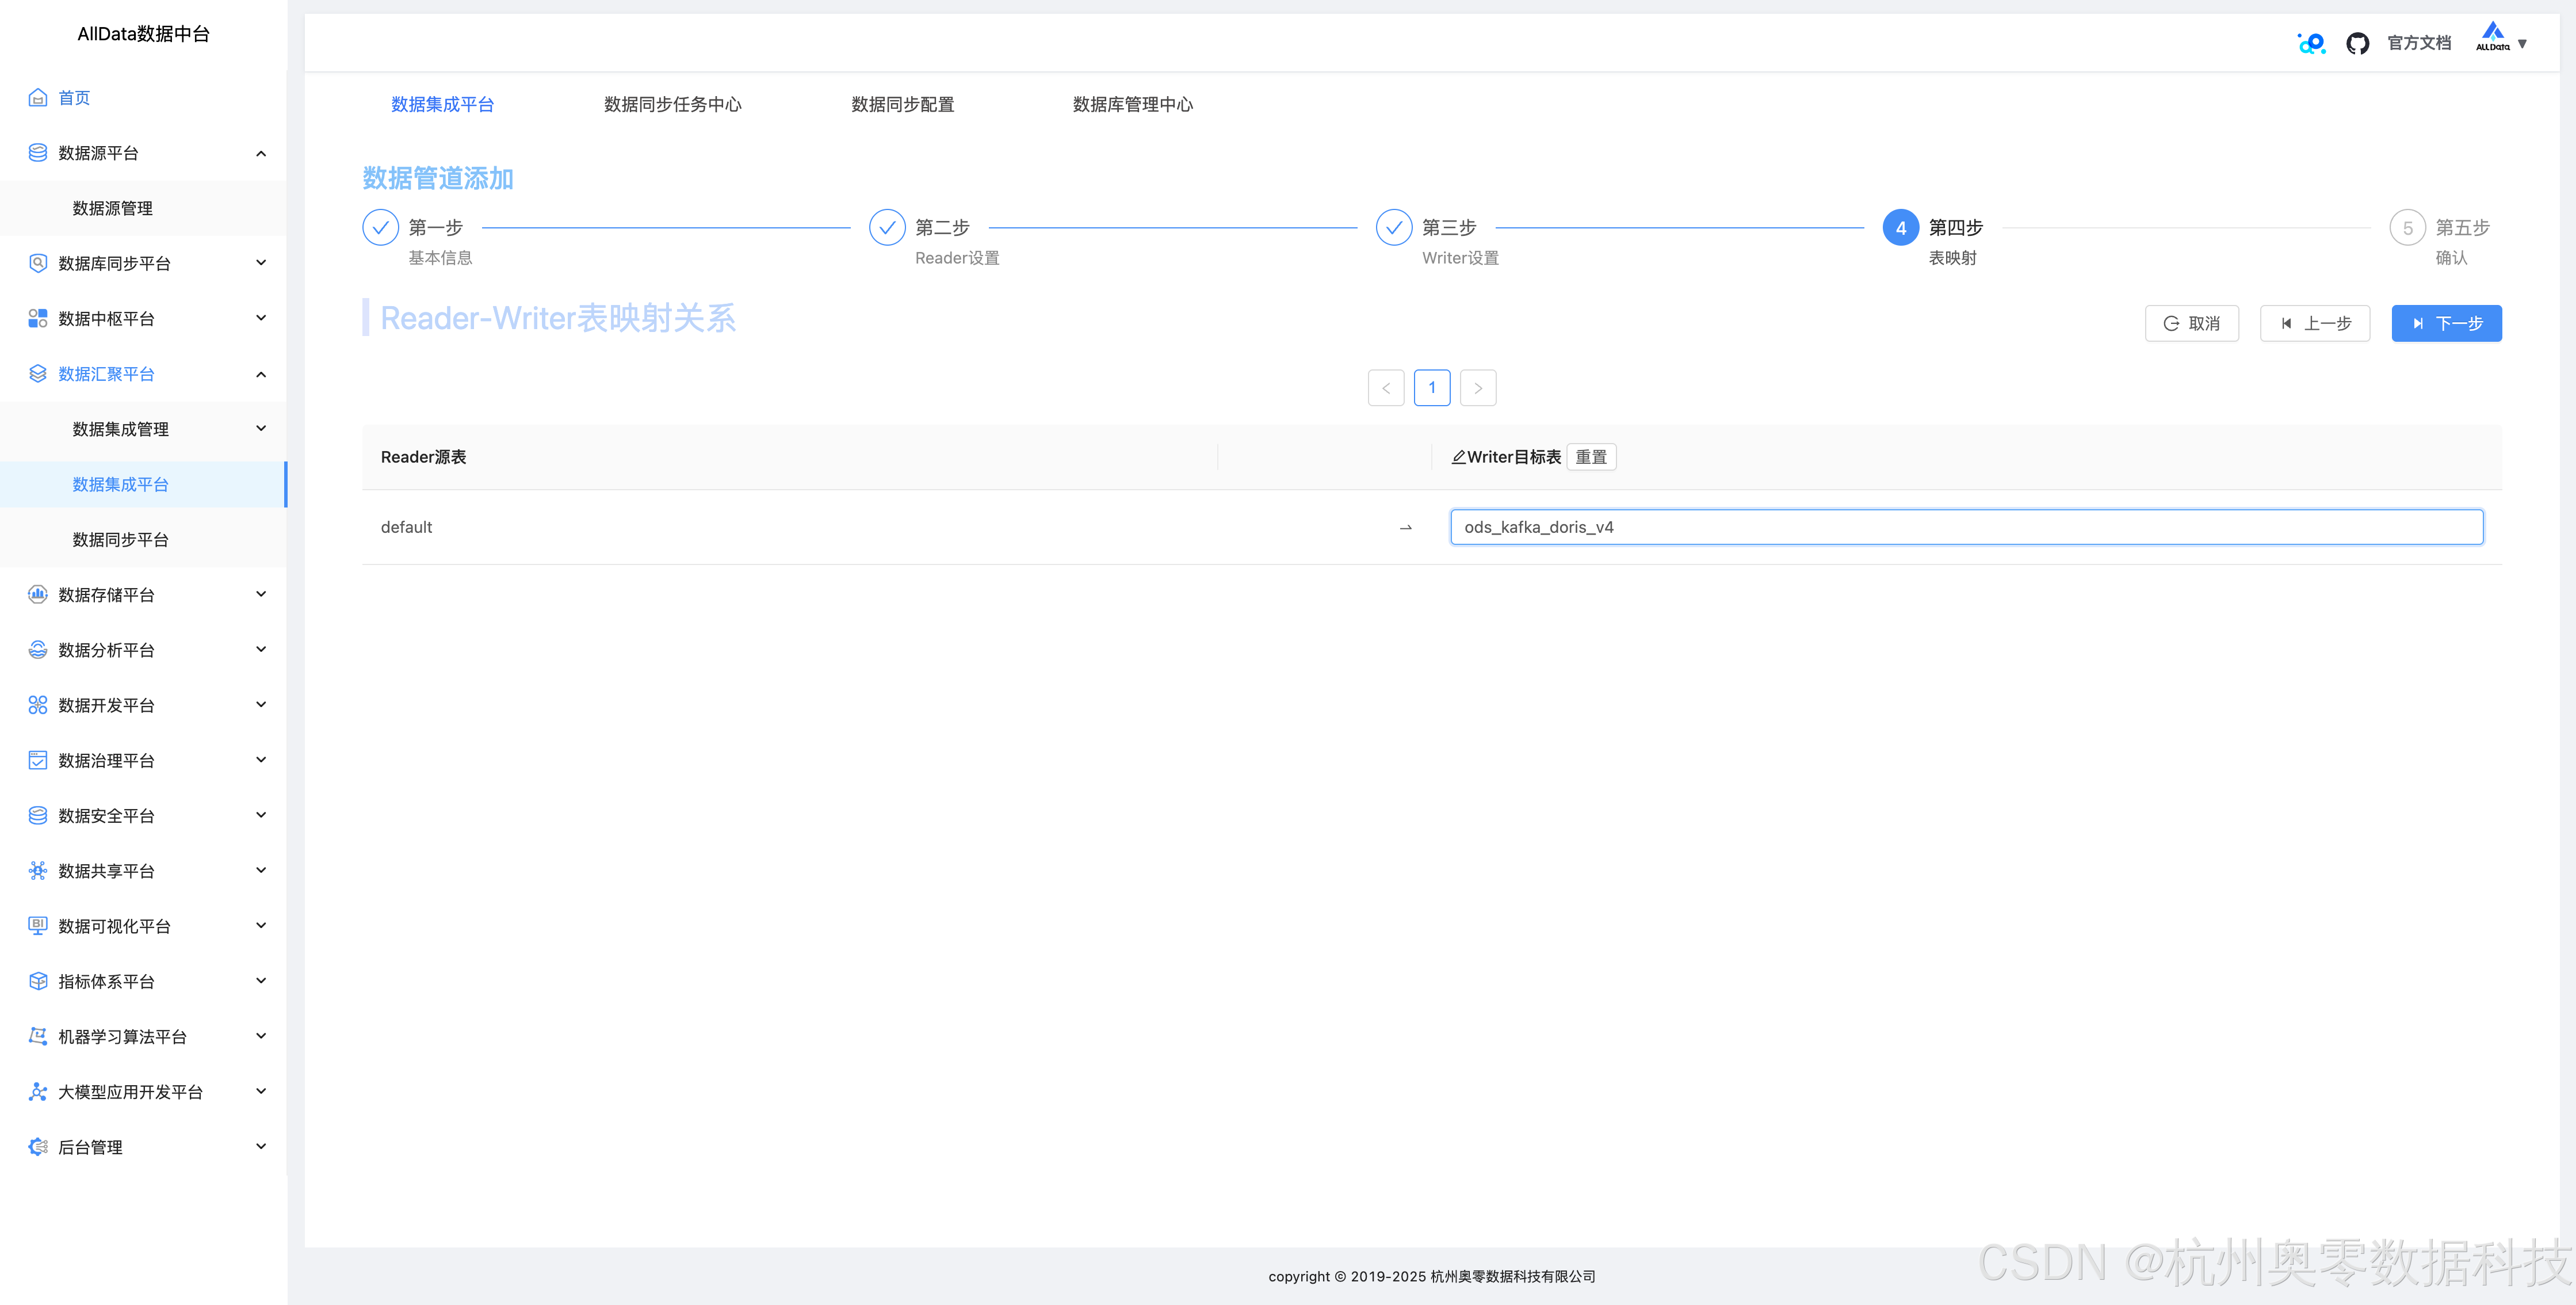Expand the 数据中枢平台 chevron
The image size is (2576, 1305).
pos(261,318)
